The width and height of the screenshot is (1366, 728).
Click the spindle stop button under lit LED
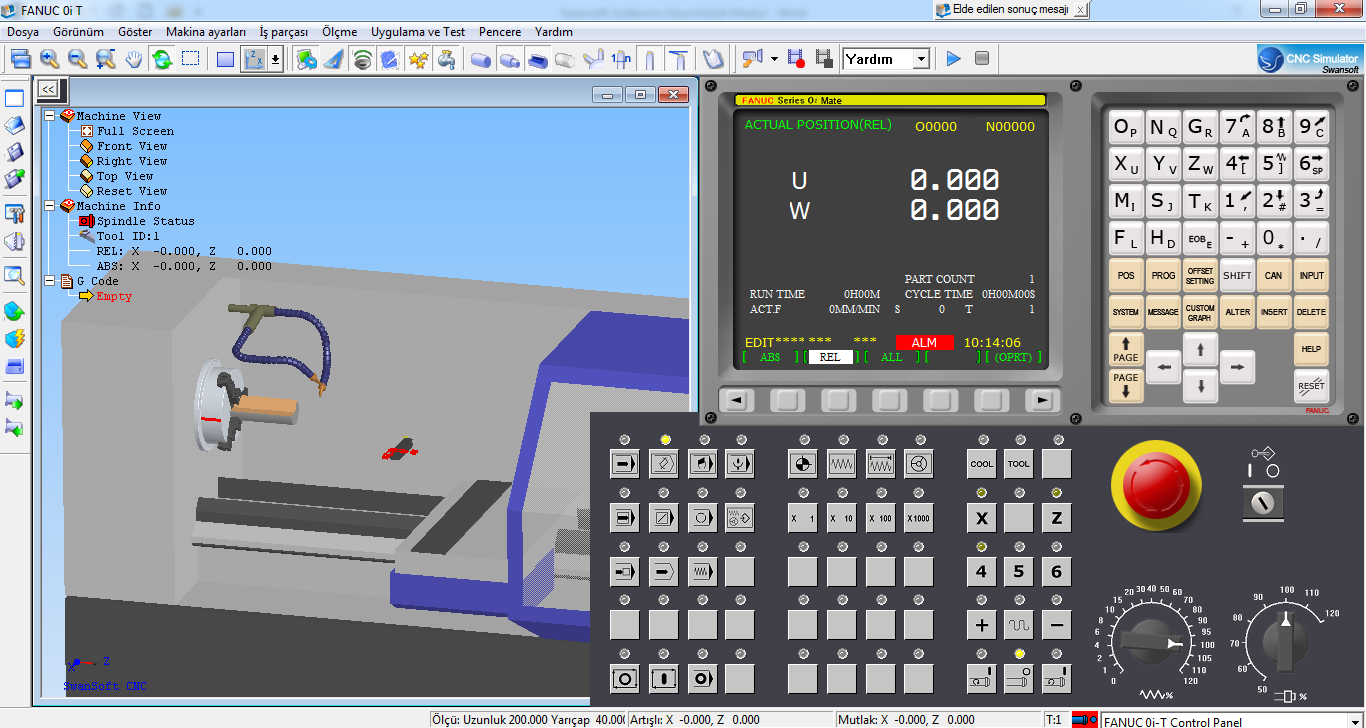pyautogui.click(x=1018, y=679)
